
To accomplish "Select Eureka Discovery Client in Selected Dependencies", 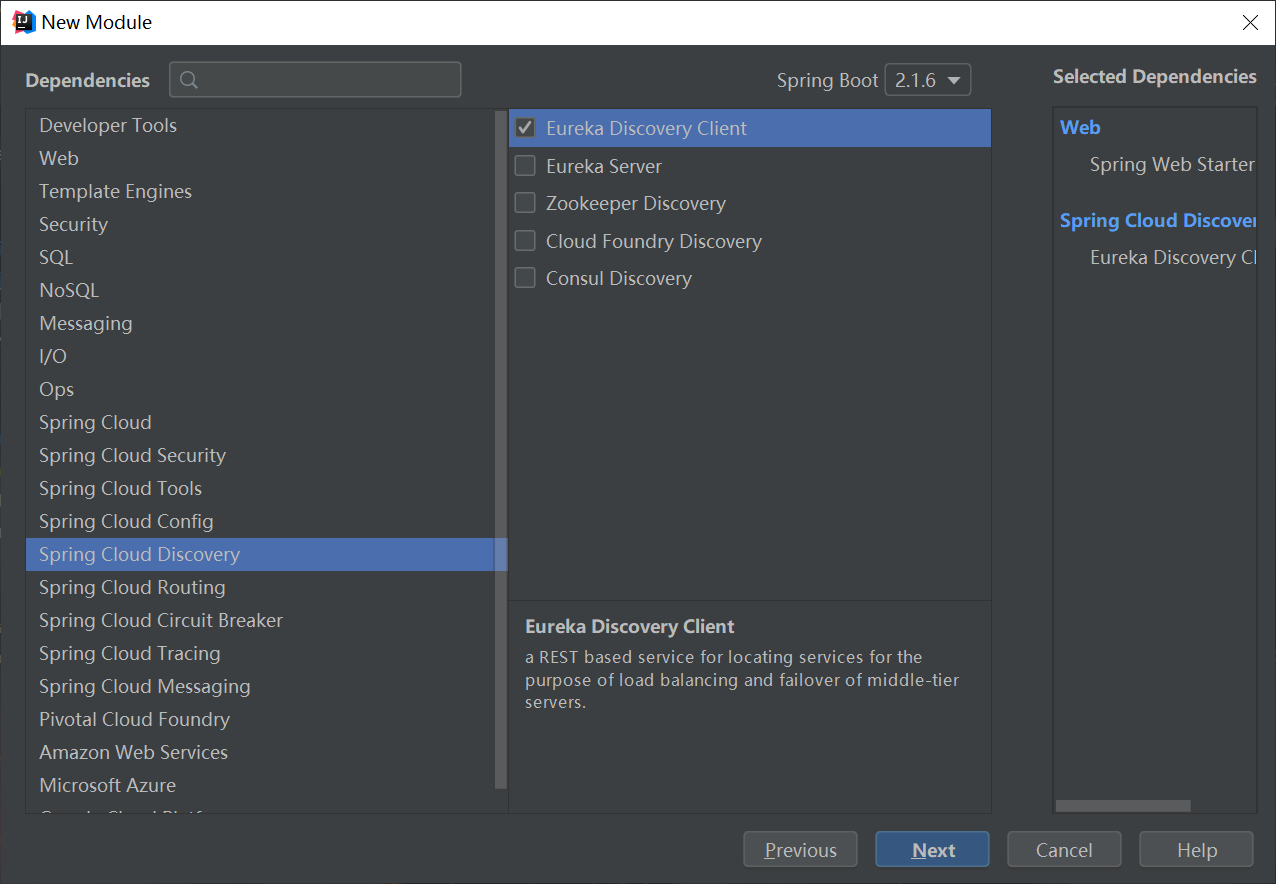I will [1172, 257].
